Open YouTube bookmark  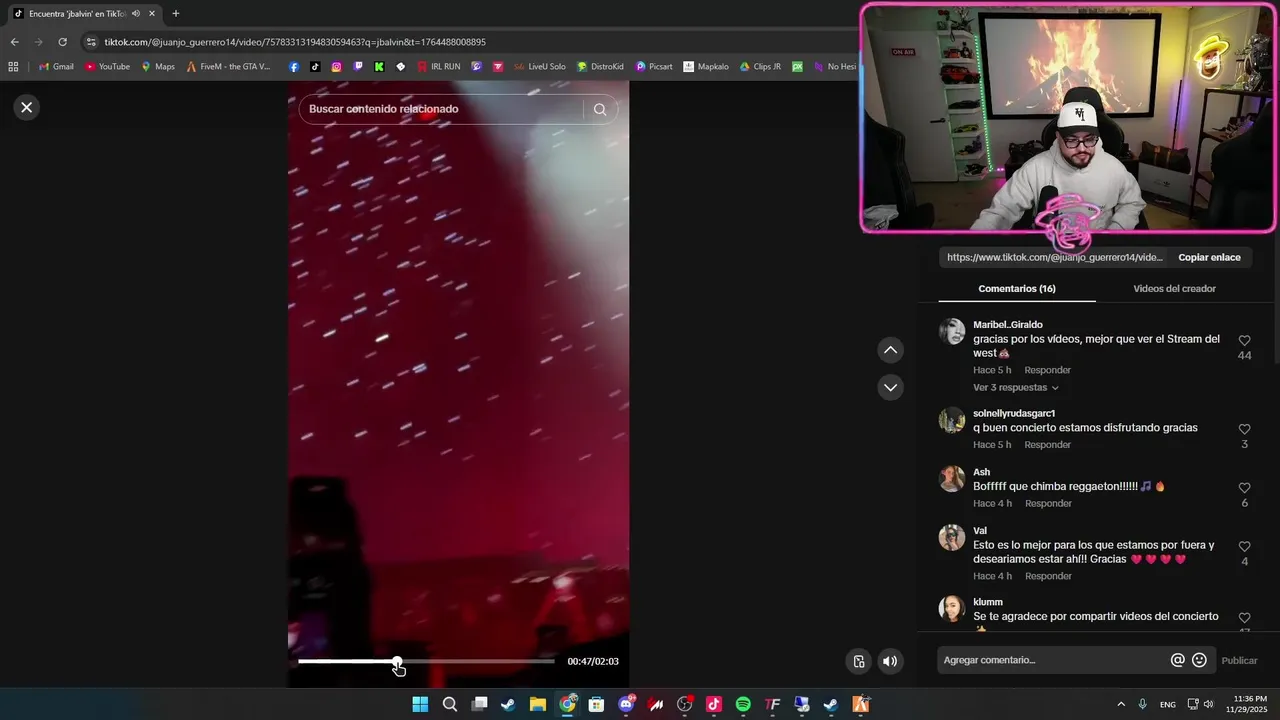[107, 67]
